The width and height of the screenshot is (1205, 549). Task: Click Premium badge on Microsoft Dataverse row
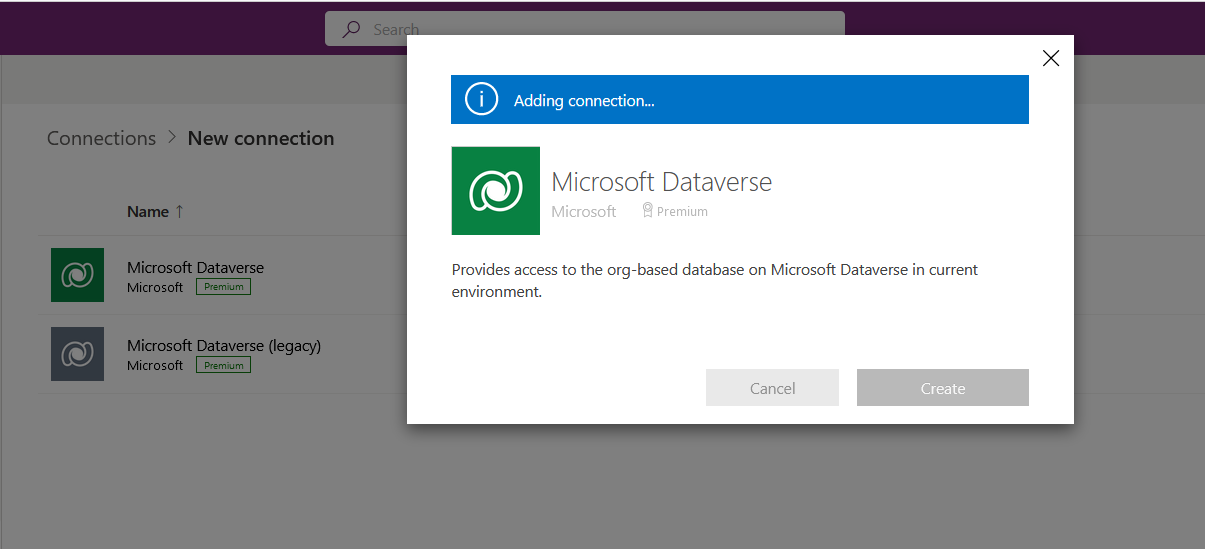[x=223, y=287]
